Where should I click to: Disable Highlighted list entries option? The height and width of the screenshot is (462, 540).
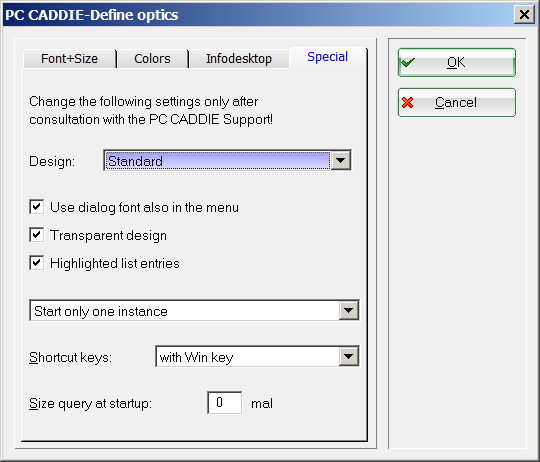37,263
